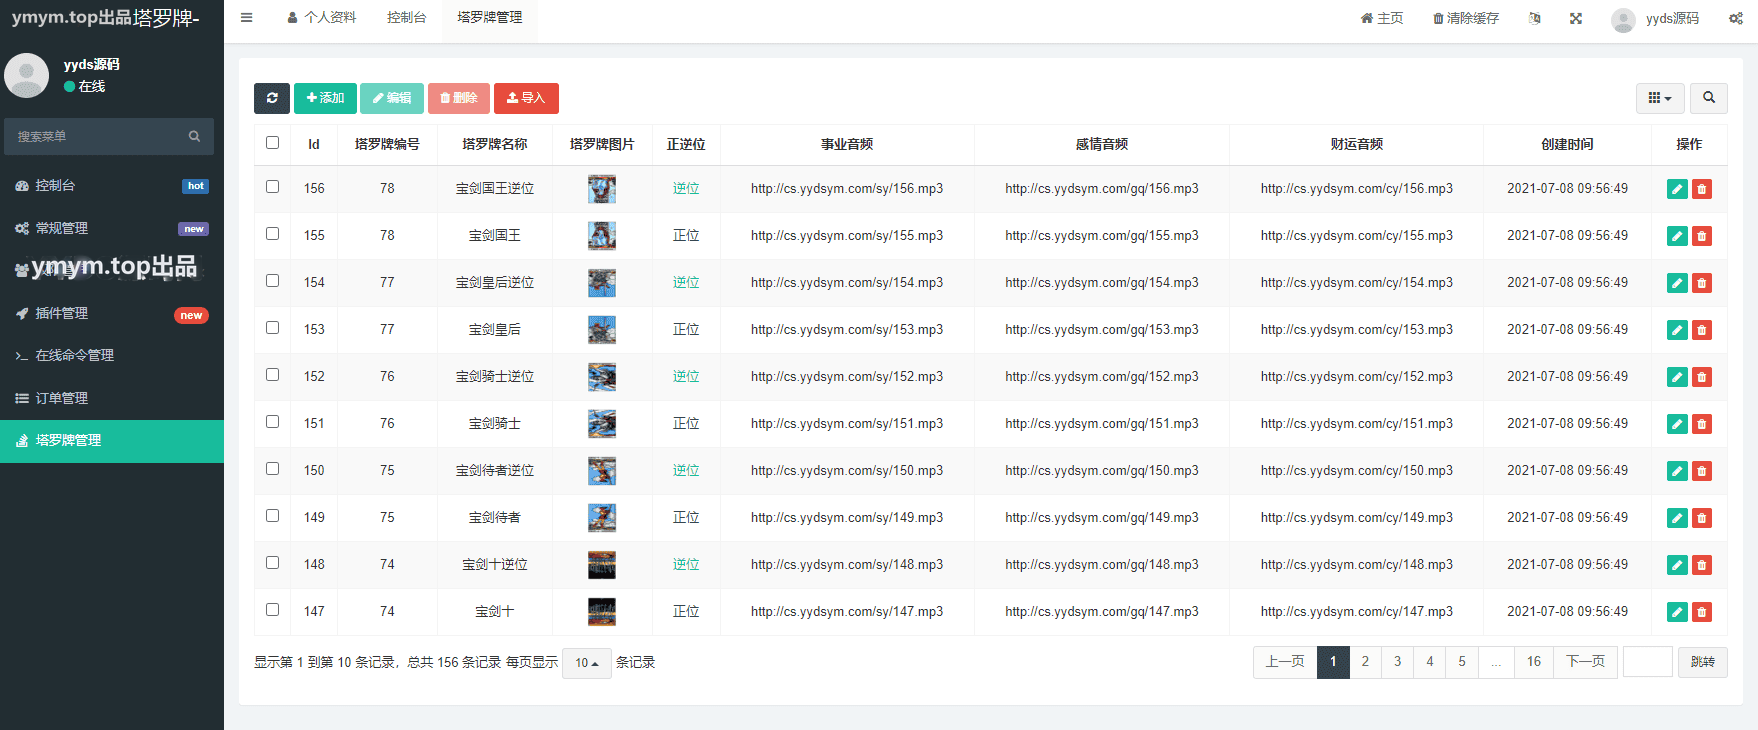Image resolution: width=1758 pixels, height=730 pixels.
Task: Select the 塔罗牌管理 top tab
Action: [490, 18]
